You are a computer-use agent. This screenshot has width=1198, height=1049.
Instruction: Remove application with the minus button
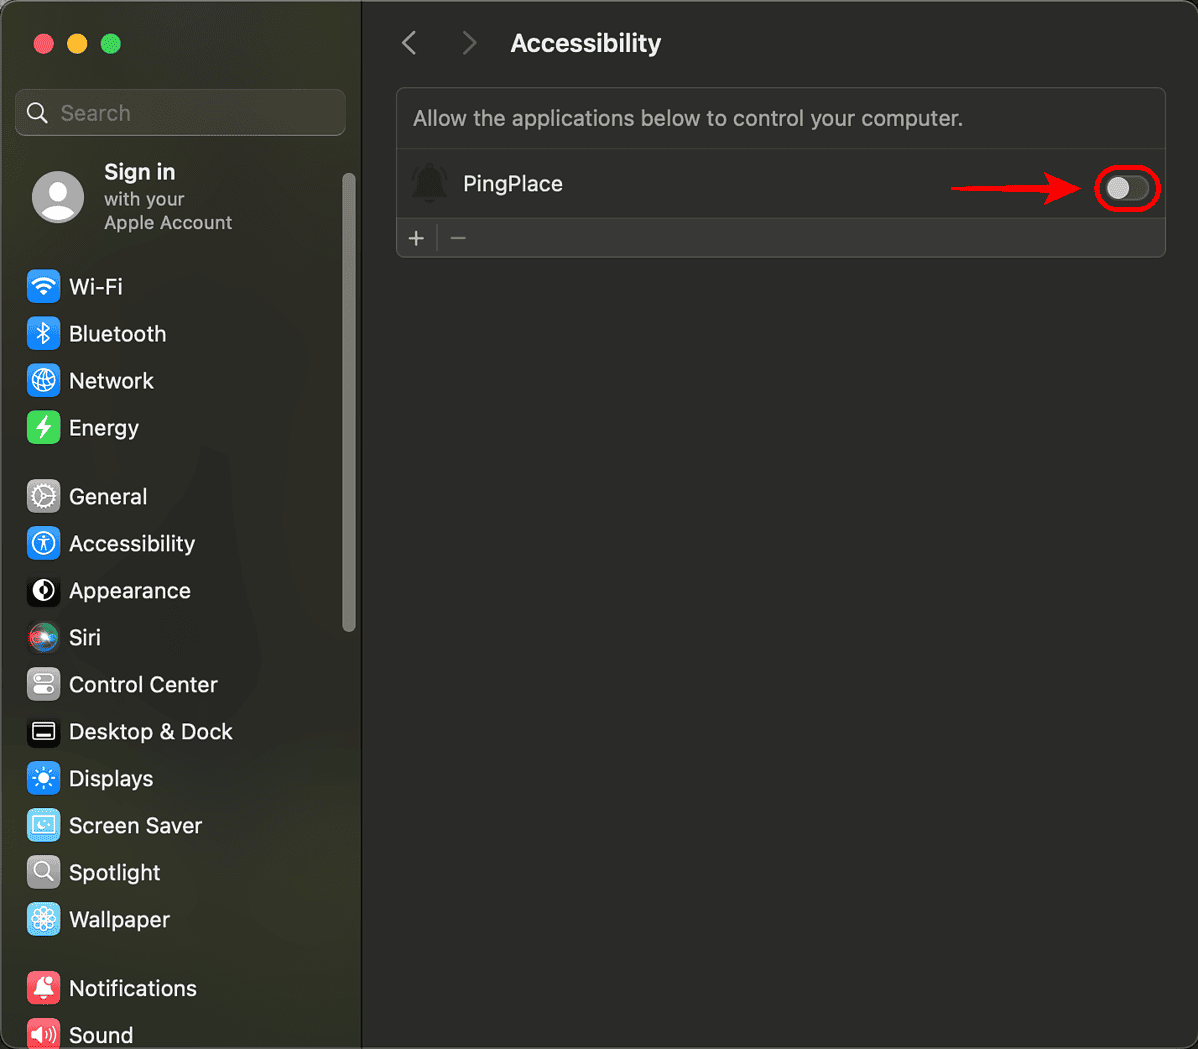[458, 238]
